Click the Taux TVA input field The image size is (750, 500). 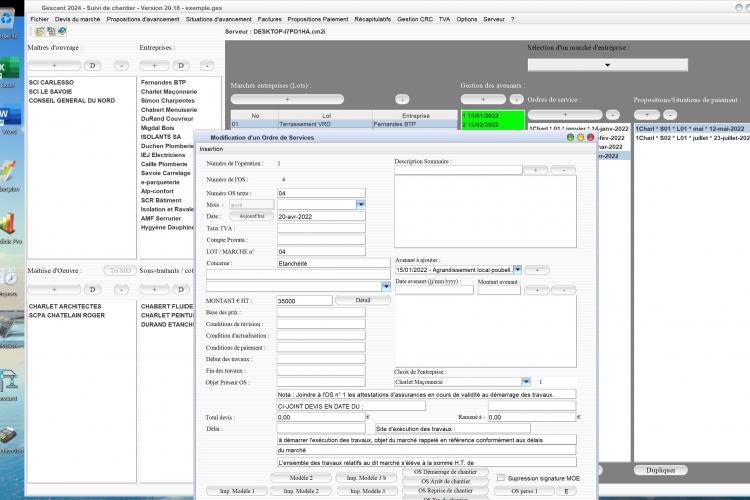[321, 228]
